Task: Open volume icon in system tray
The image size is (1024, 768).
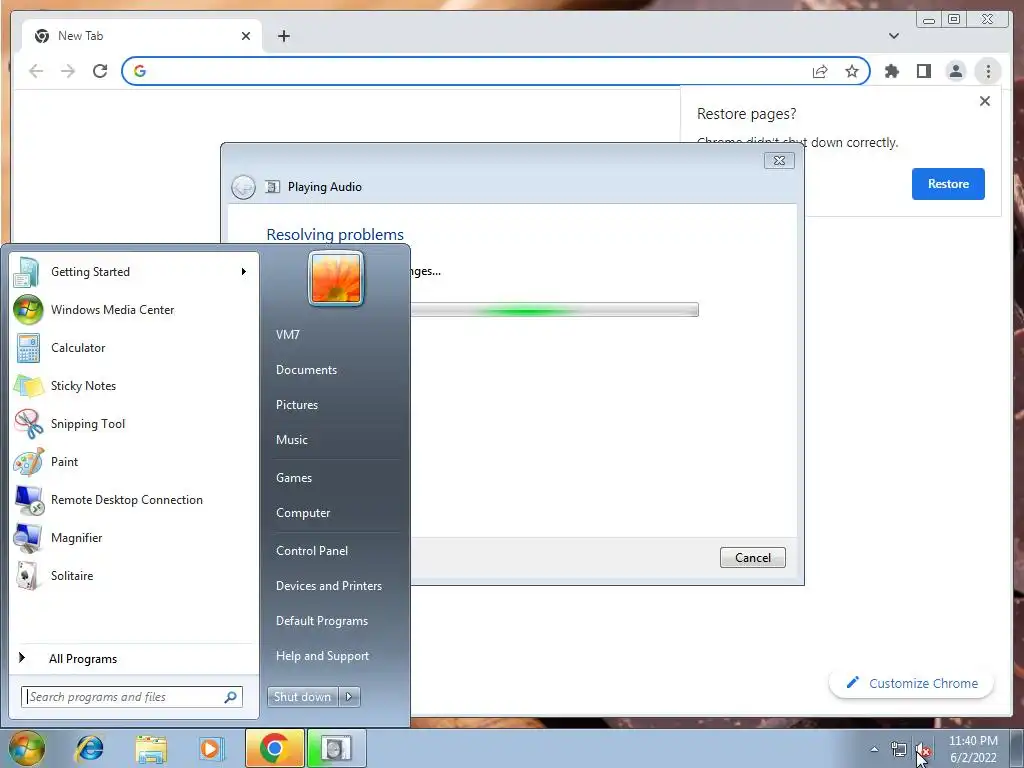Action: (x=923, y=751)
